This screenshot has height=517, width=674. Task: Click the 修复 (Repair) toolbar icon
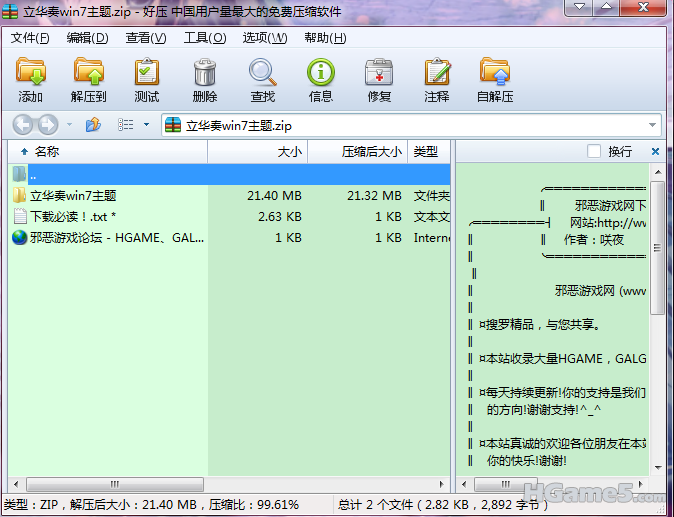pyautogui.click(x=379, y=80)
